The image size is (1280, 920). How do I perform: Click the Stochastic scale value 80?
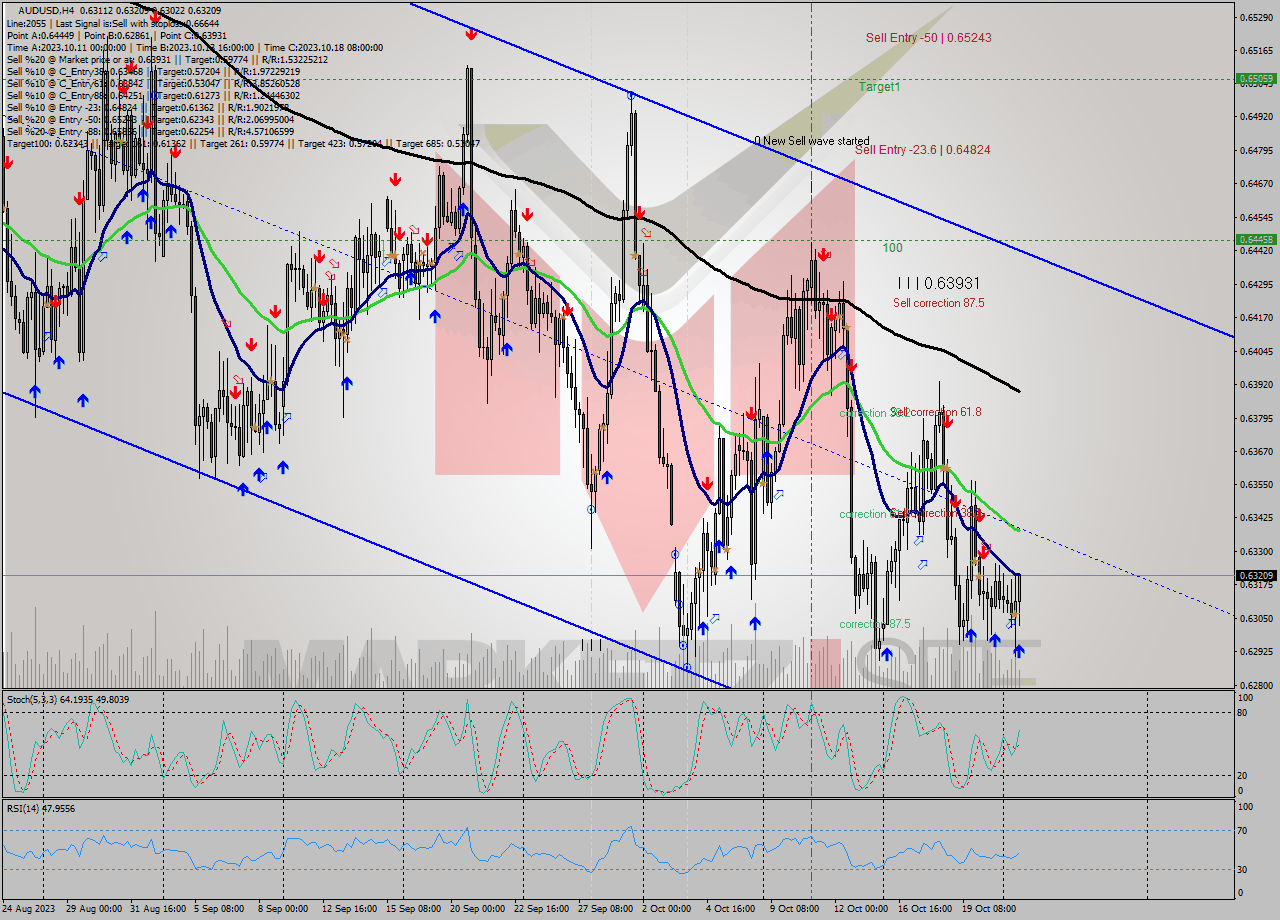1243,713
